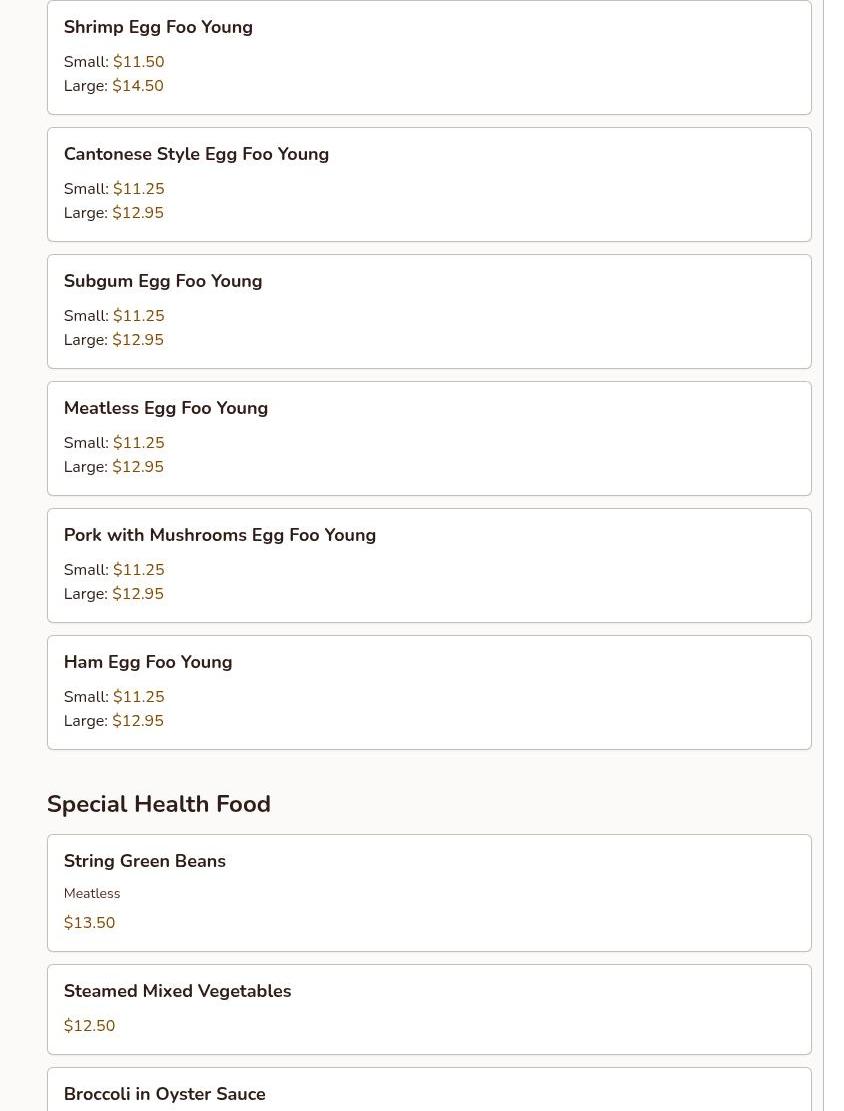The image size is (844, 1111).
Task: Click Pork with Mushrooms small price
Action: [x=138, y=570]
